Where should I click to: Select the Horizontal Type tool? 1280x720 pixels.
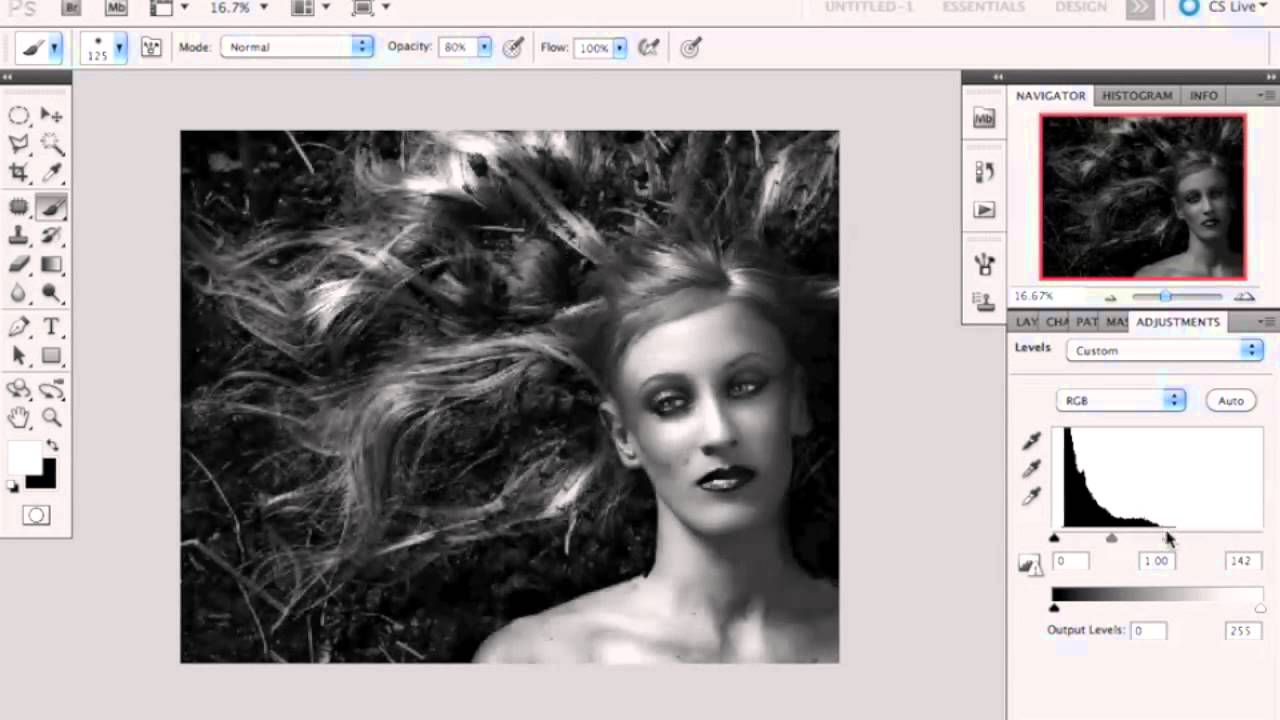coord(52,327)
